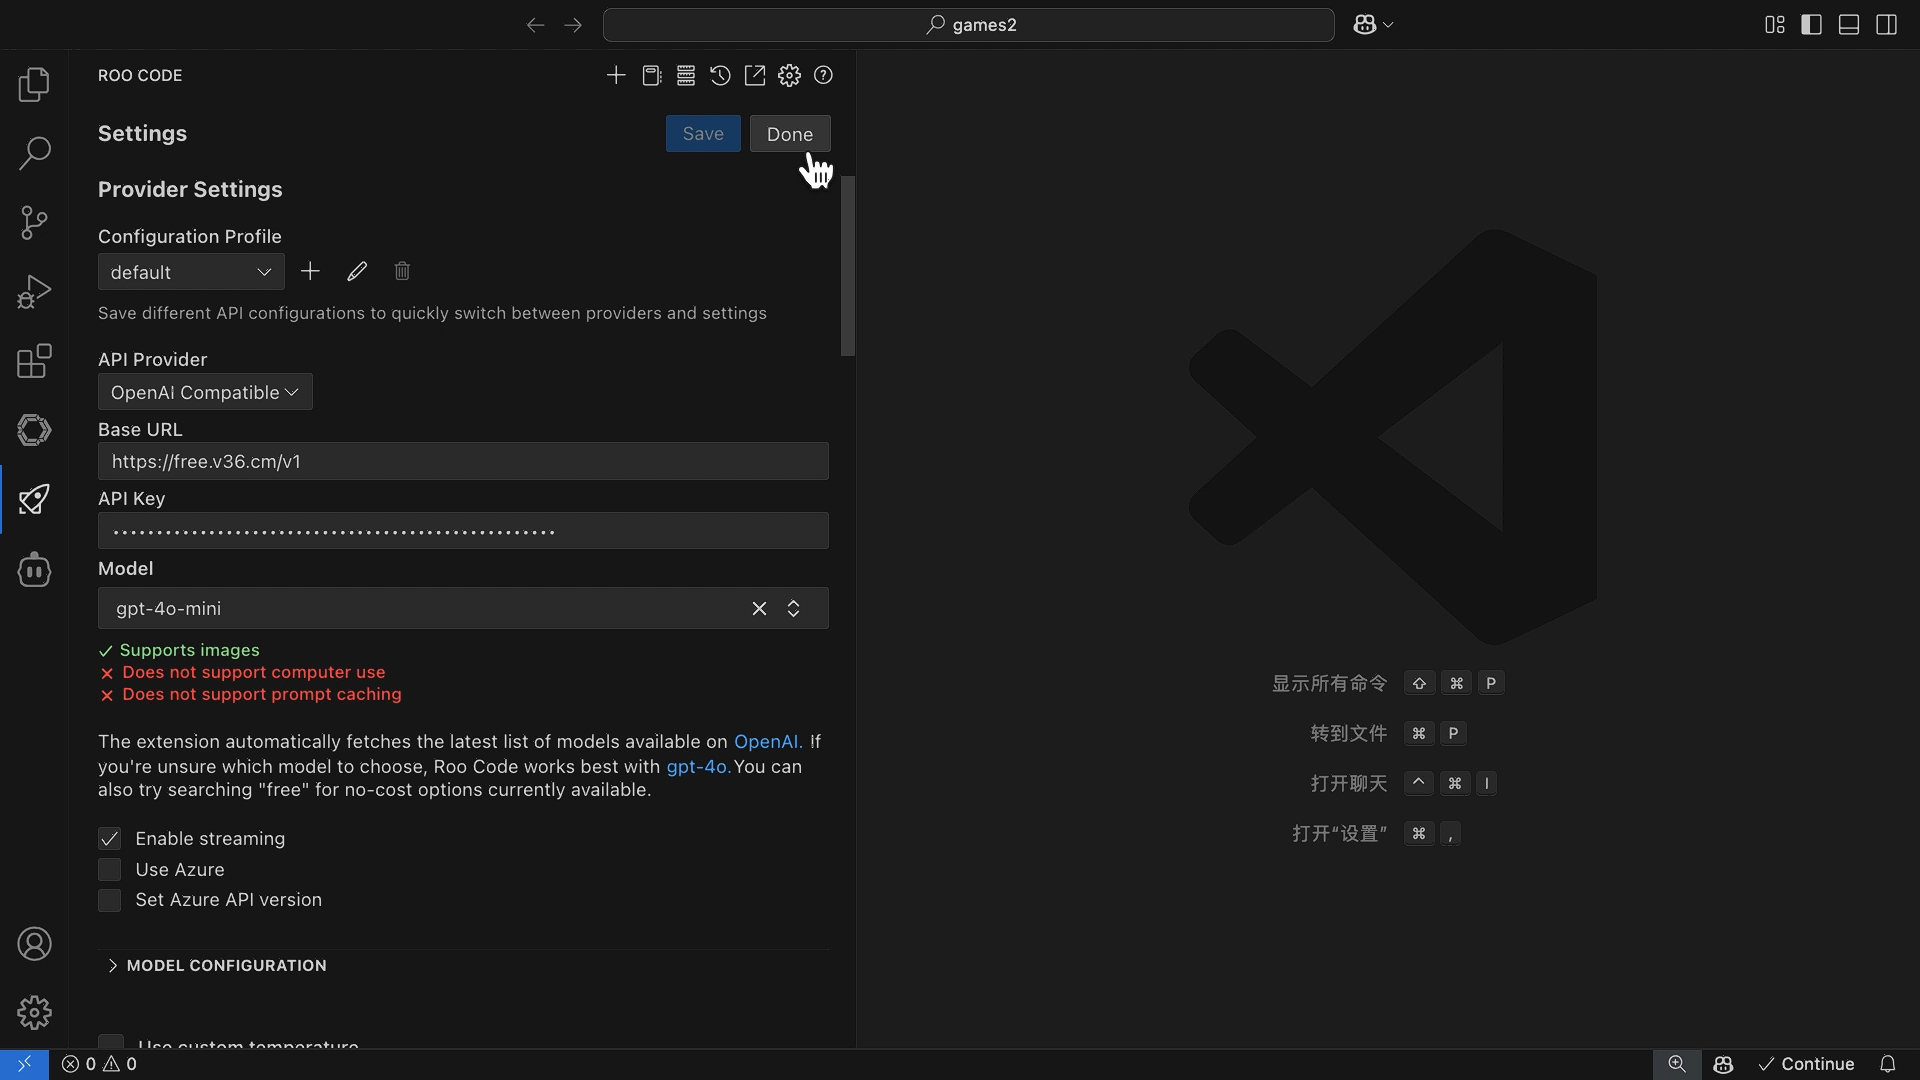Open the Copilot menu in title bar
Viewport: 1920px width, 1080px height.
(x=1373, y=25)
